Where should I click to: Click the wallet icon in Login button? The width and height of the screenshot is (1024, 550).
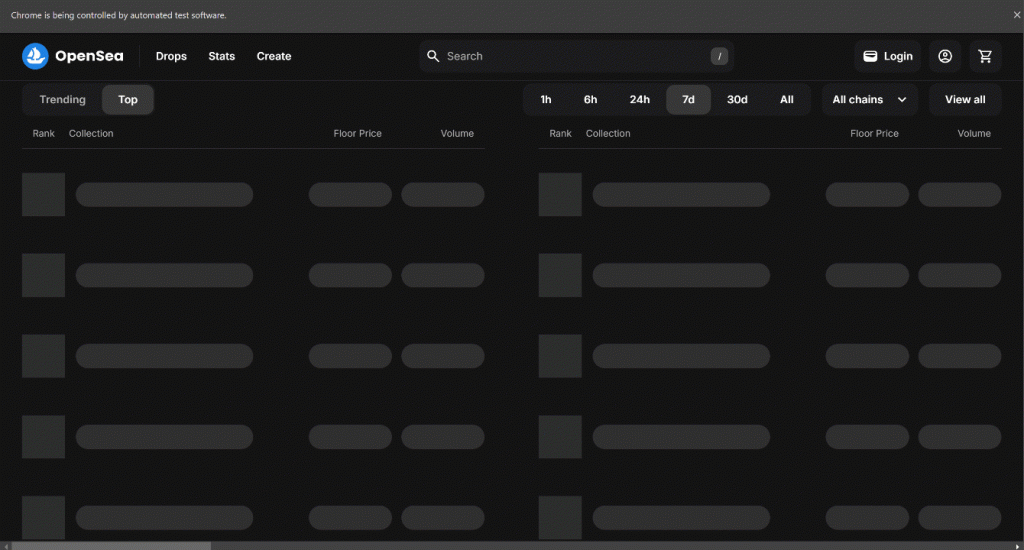pyautogui.click(x=870, y=57)
